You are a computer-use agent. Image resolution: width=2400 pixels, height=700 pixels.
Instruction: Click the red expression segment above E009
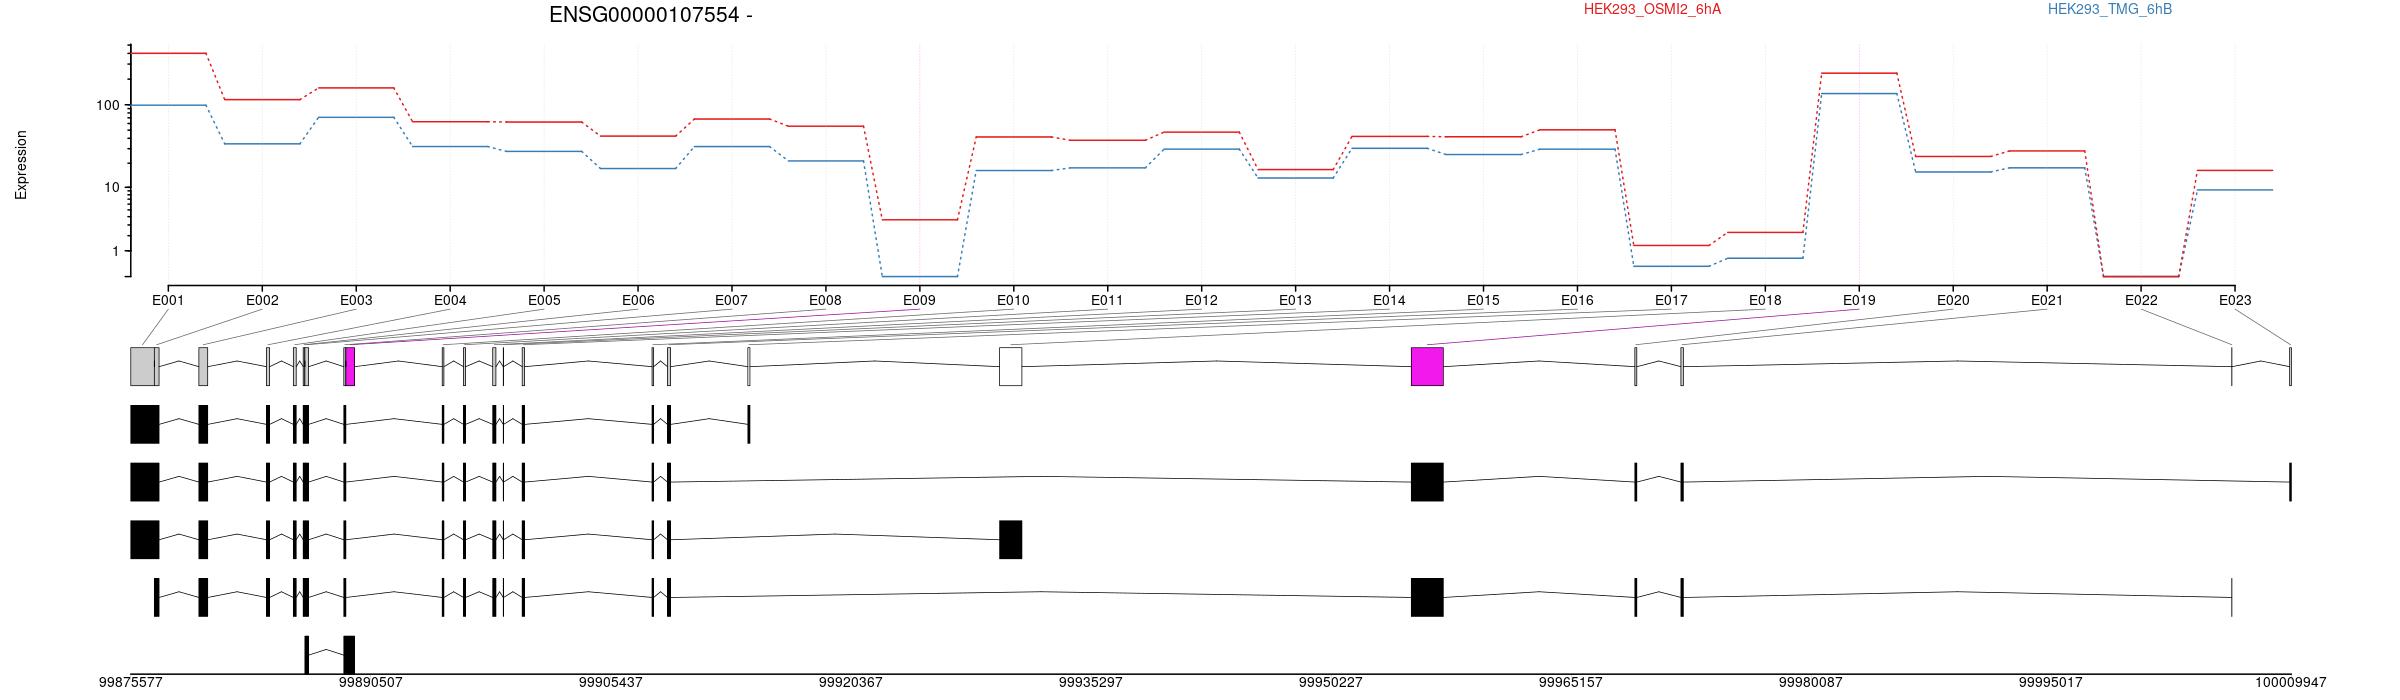(x=919, y=219)
